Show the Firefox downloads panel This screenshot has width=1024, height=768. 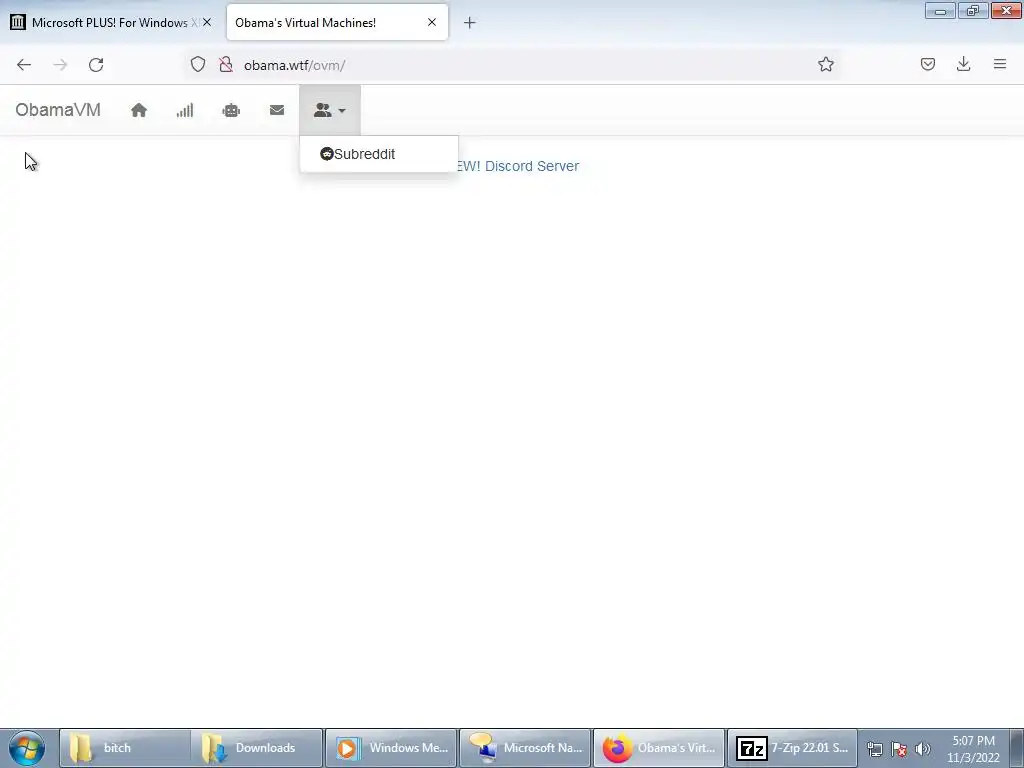coord(963,64)
